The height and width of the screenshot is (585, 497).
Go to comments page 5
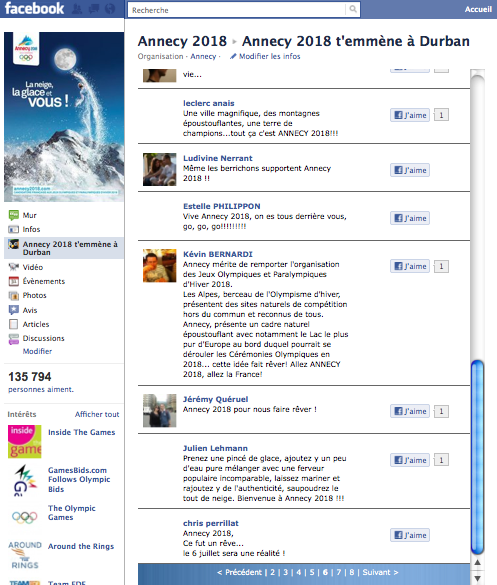pyautogui.click(x=312, y=572)
